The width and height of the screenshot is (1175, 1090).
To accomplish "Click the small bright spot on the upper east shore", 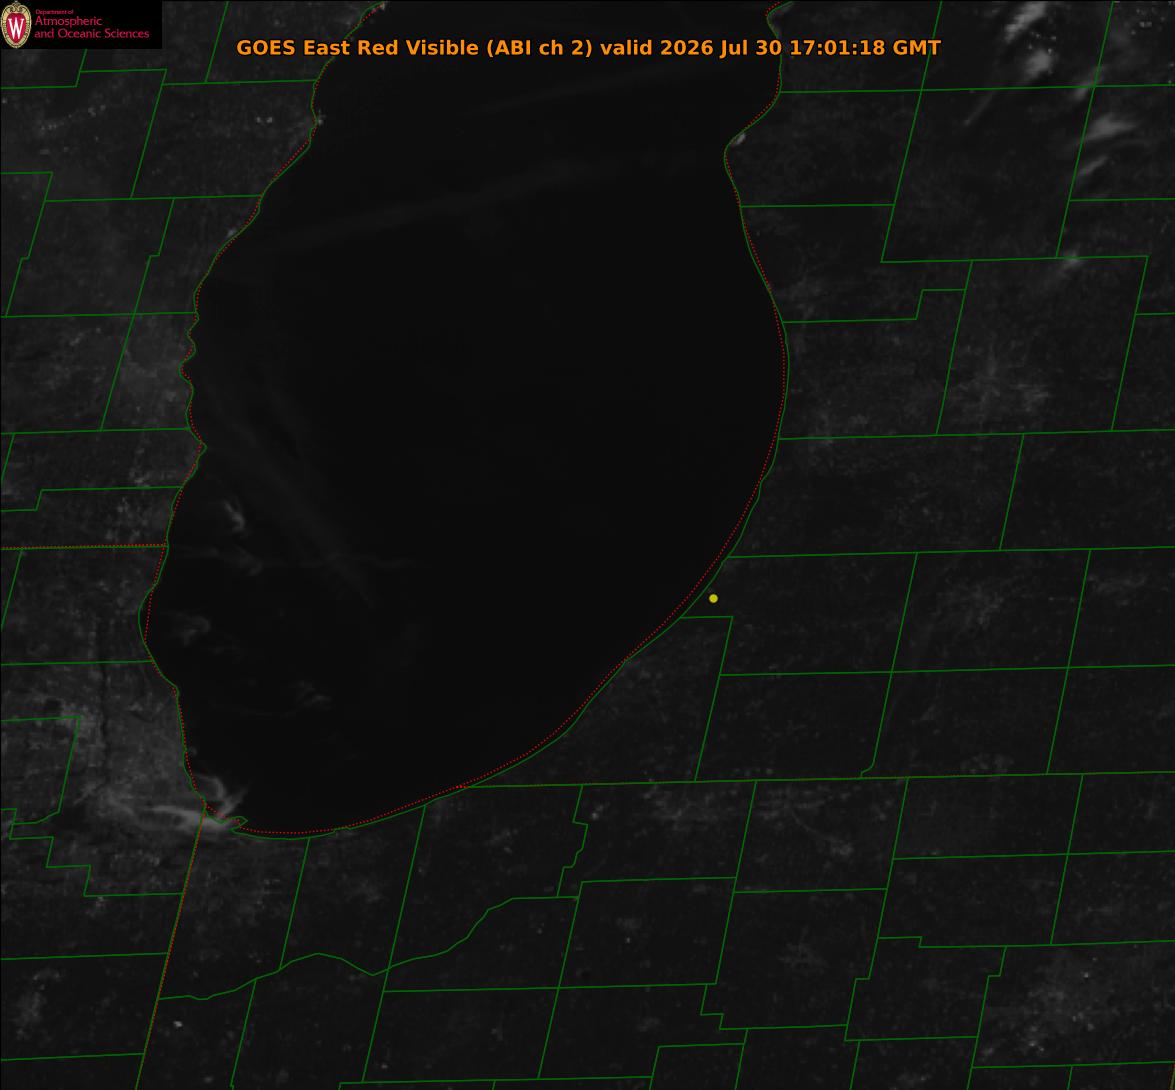I will (x=739, y=138).
